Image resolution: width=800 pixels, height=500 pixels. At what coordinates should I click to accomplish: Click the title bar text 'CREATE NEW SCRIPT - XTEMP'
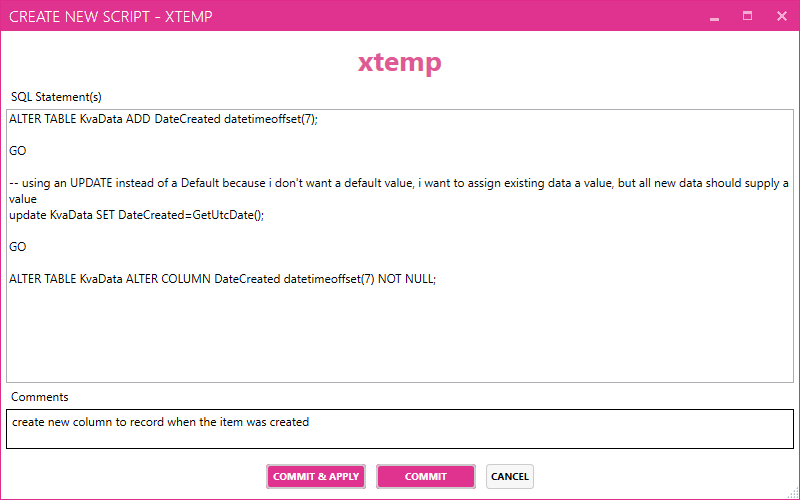coord(111,16)
